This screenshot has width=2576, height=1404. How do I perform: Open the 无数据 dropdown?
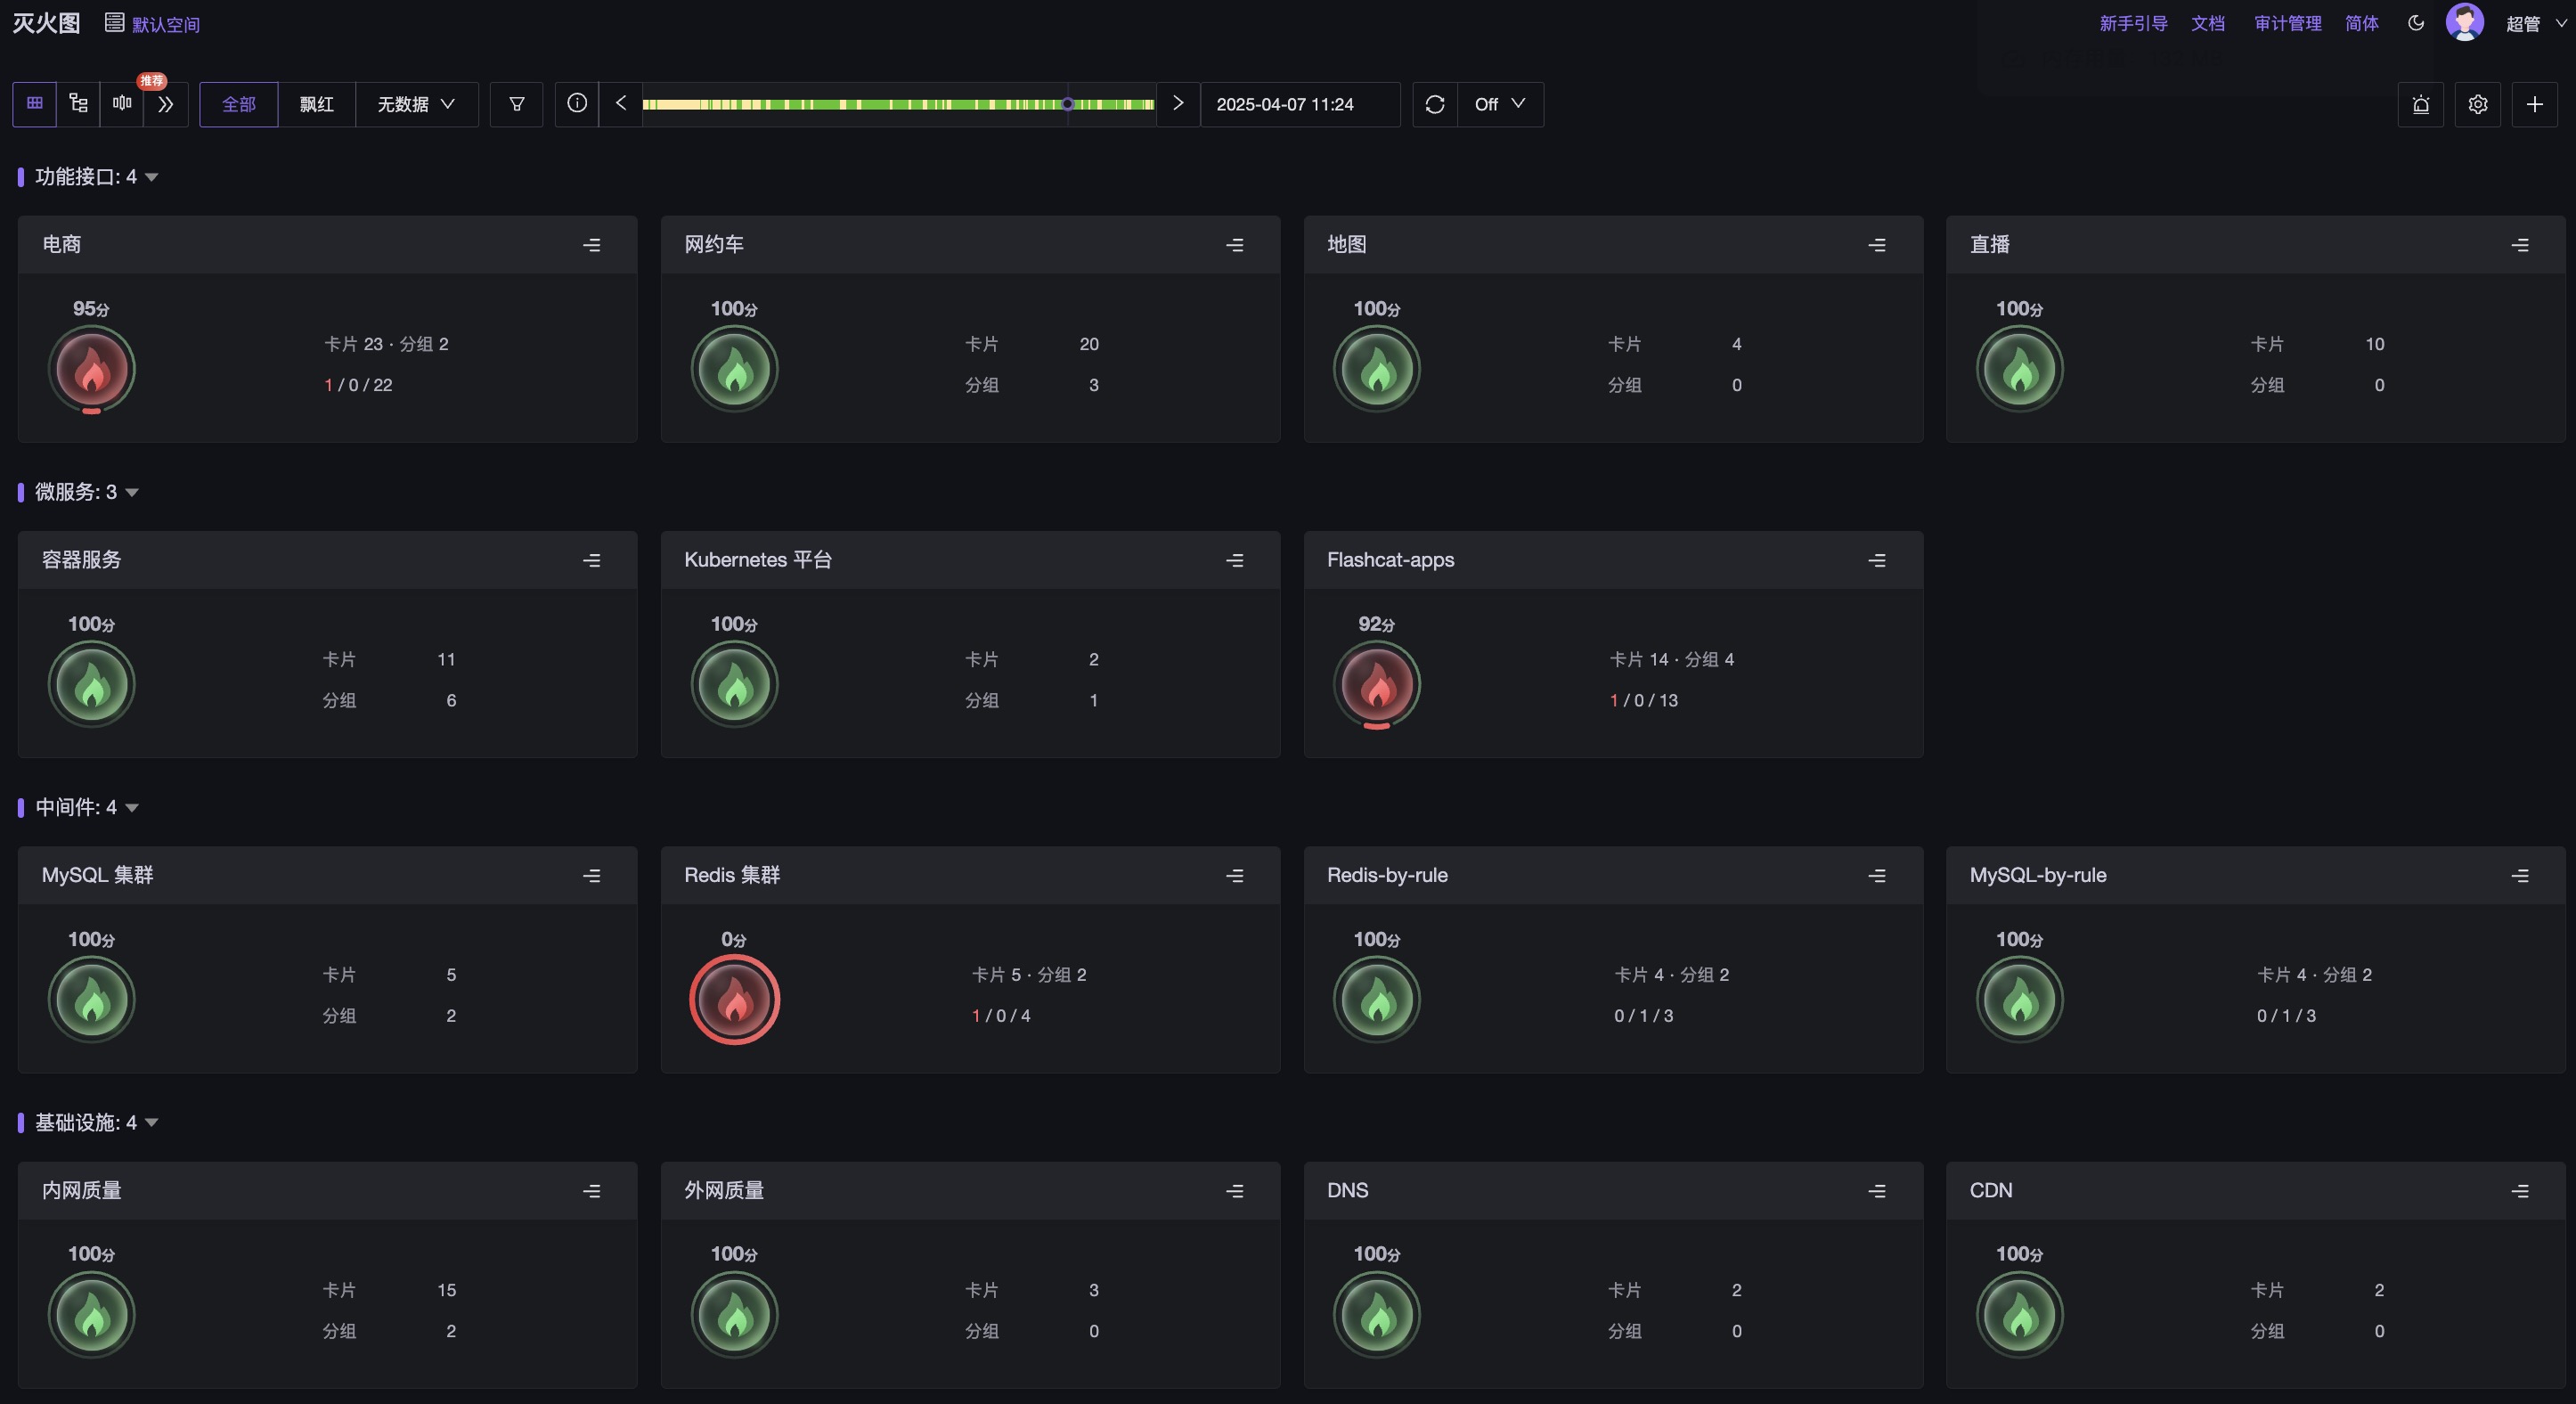pos(416,104)
